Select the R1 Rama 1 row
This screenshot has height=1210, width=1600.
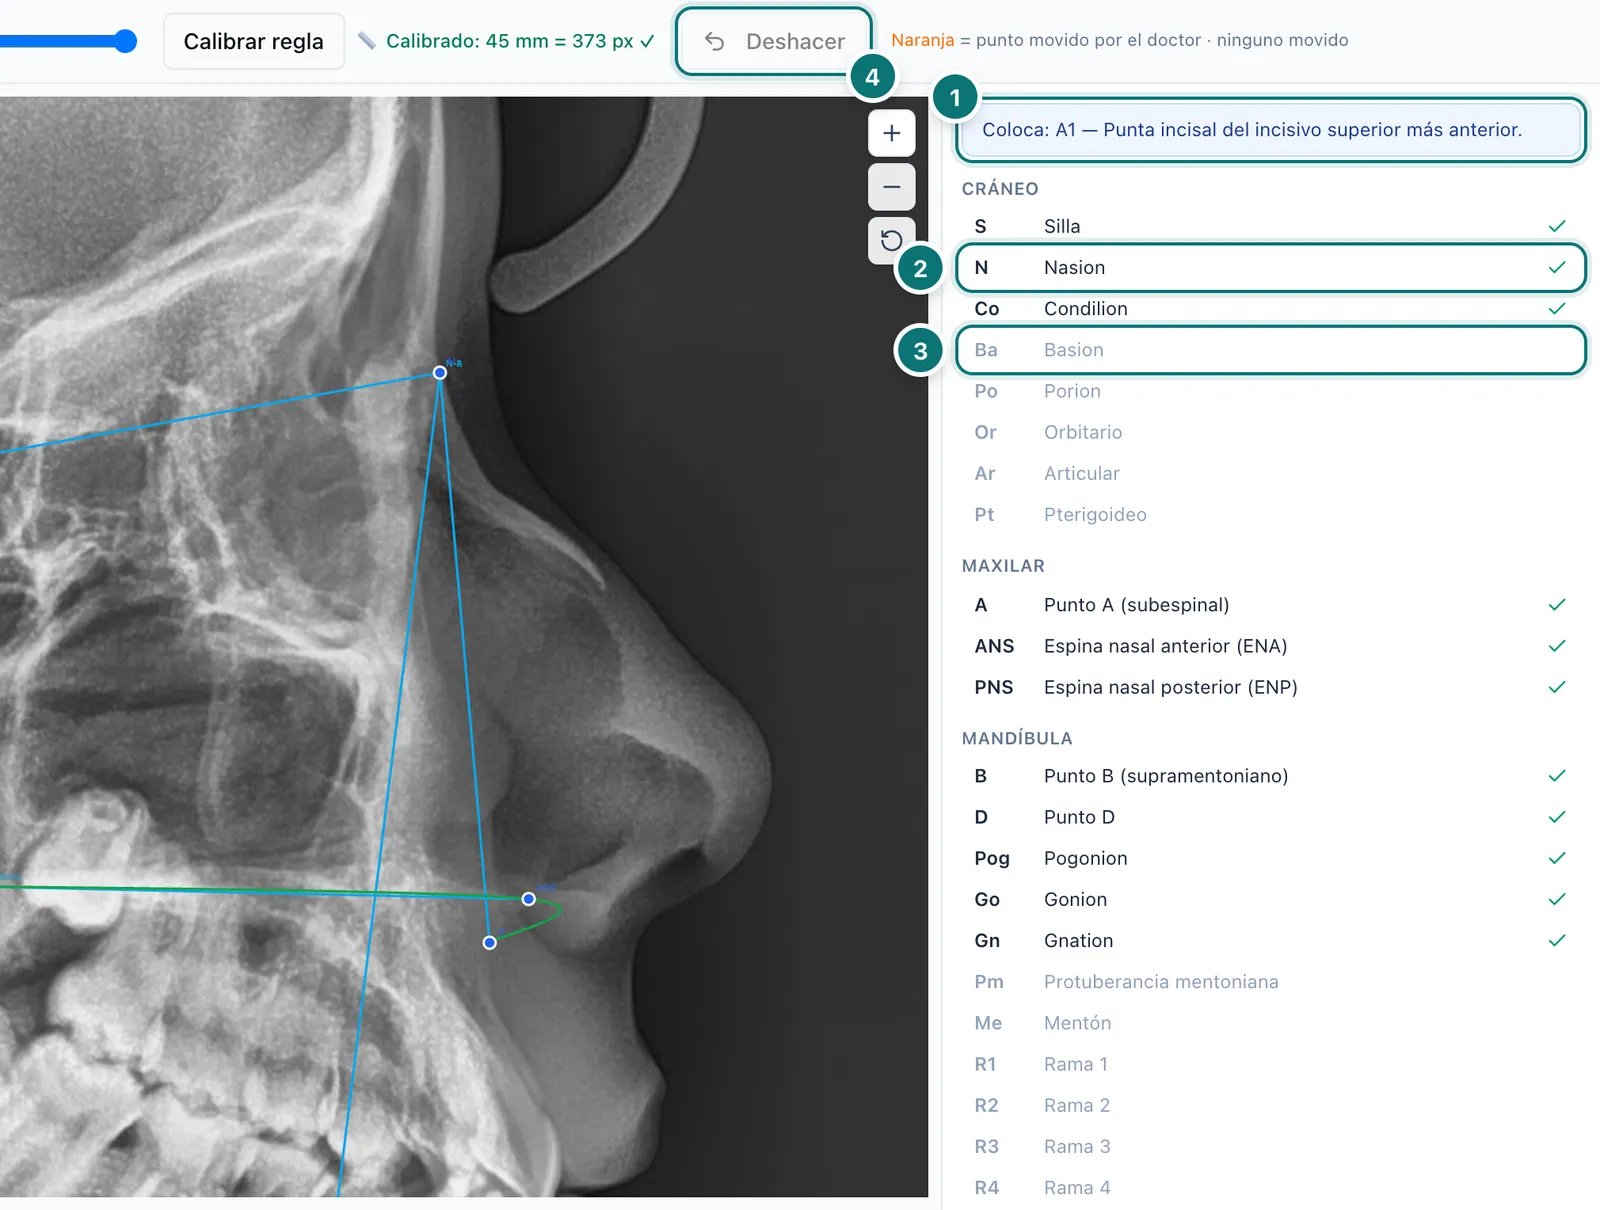pyautogui.click(x=1270, y=1064)
